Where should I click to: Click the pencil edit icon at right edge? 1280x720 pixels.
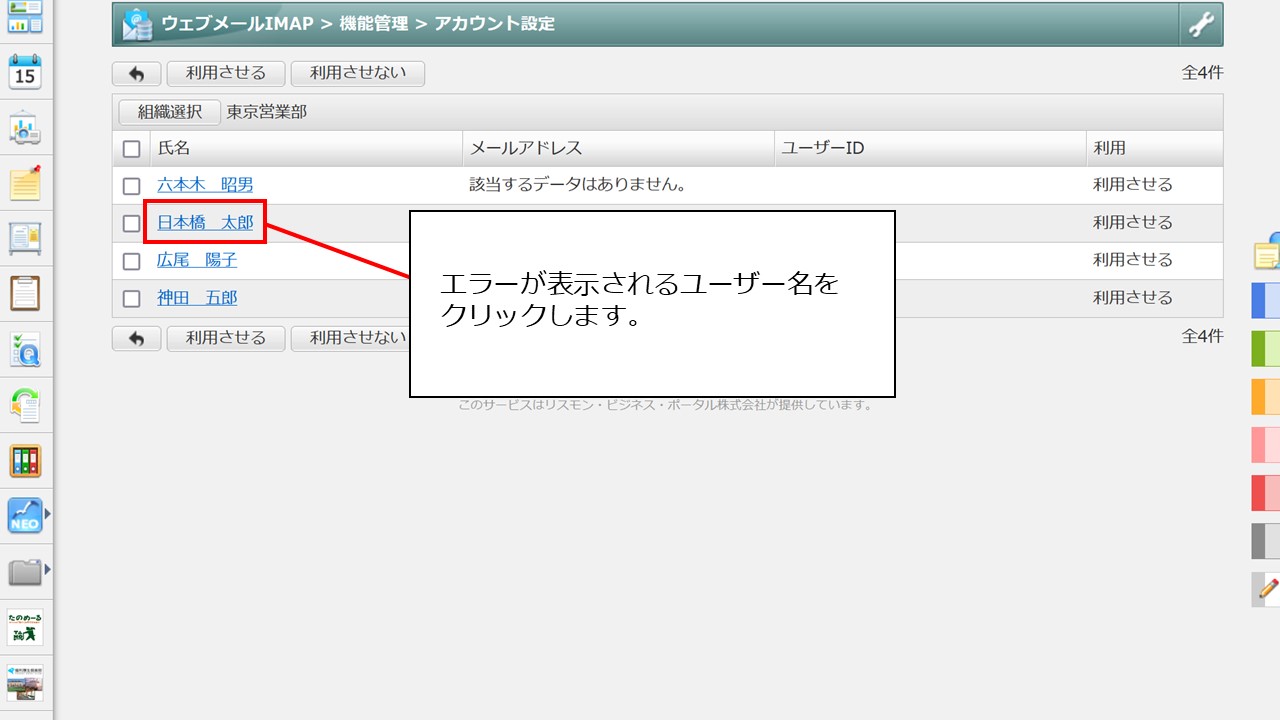click(1267, 589)
